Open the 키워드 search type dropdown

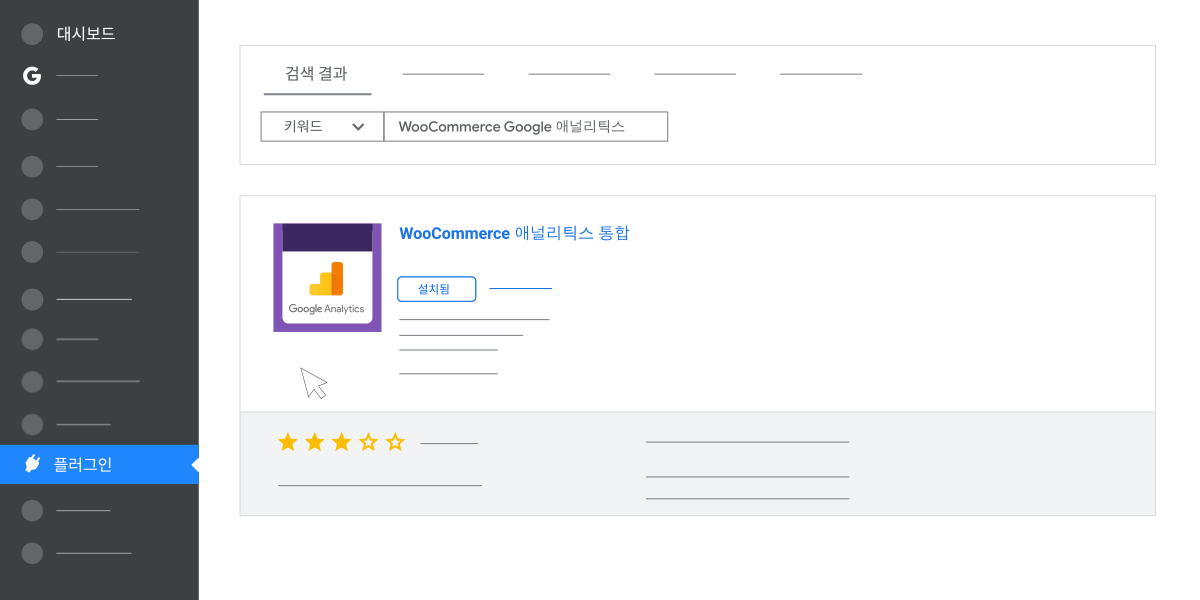(322, 127)
